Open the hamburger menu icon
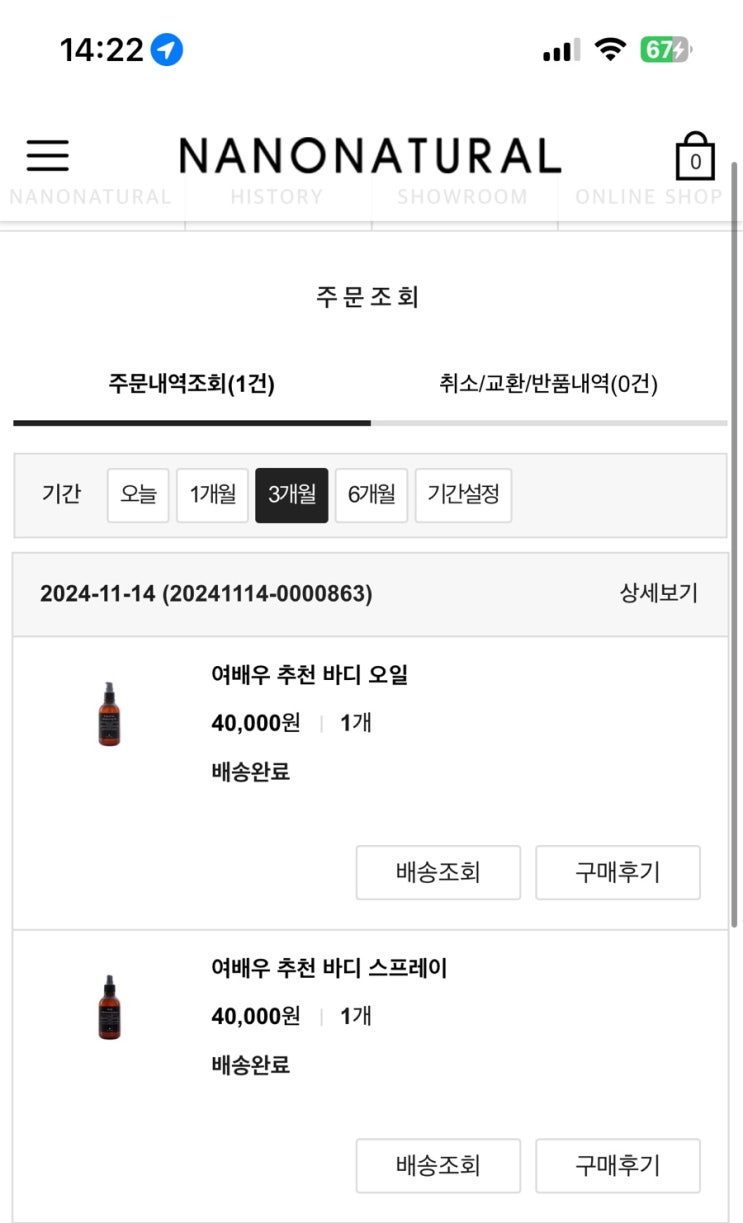This screenshot has height=1223, width=743. pyautogui.click(x=47, y=155)
